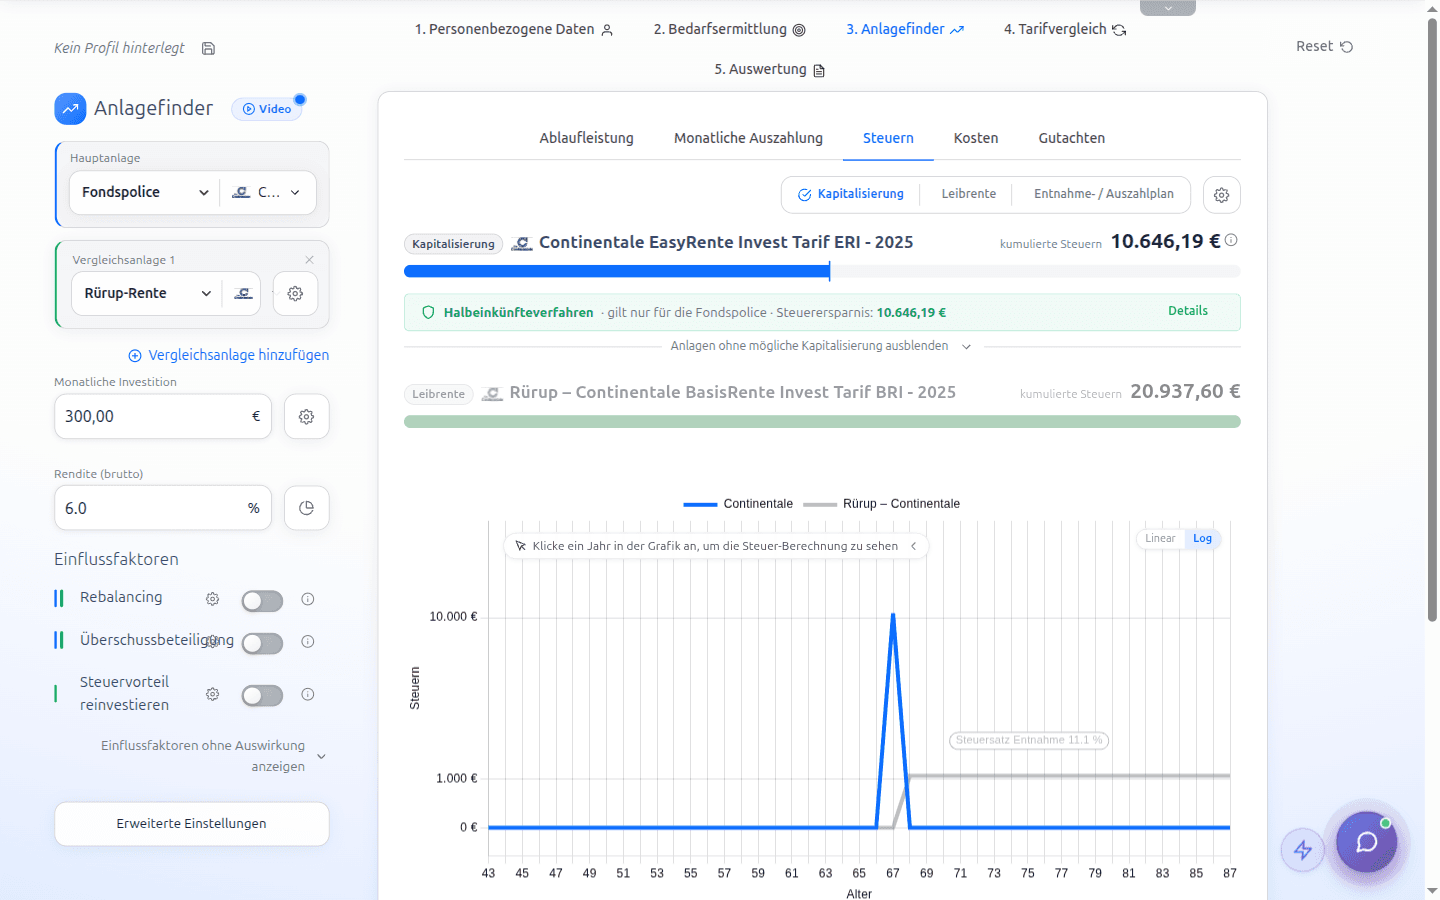
Task: Switch to the Kosten tab
Action: [x=976, y=138]
